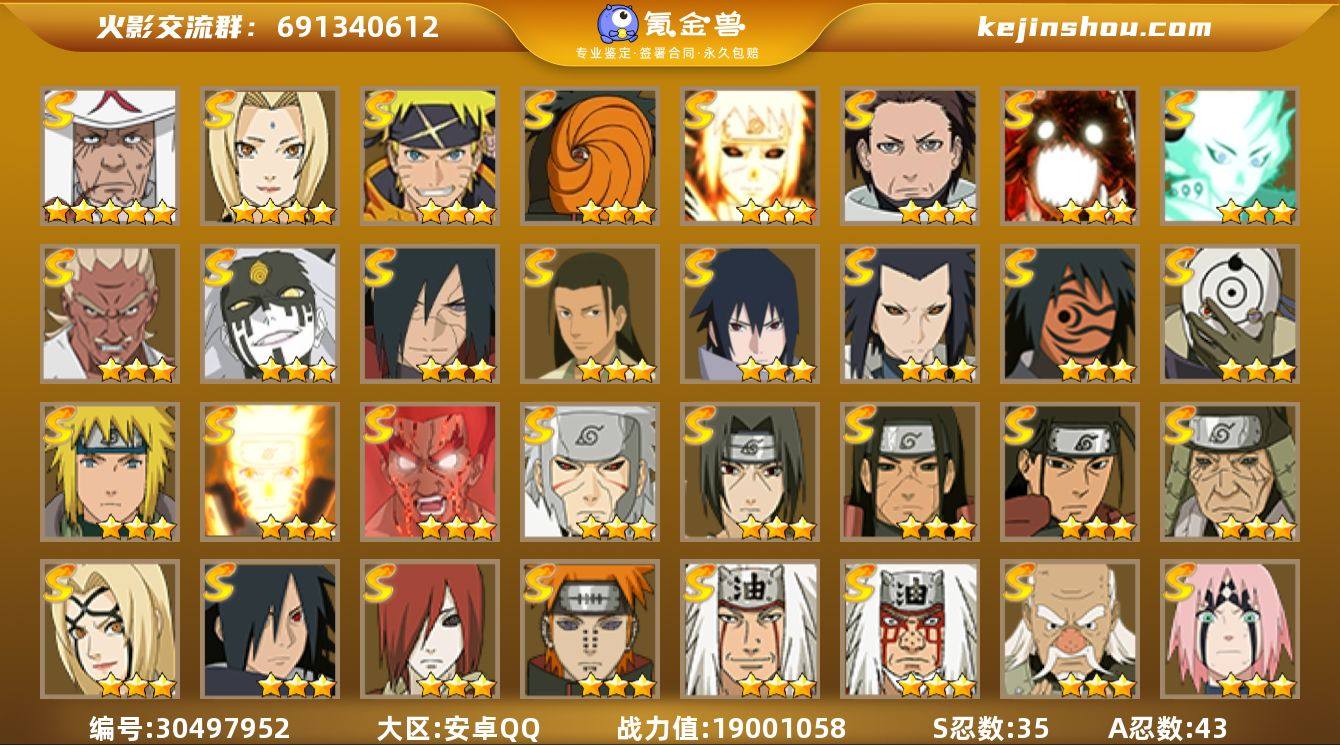The image size is (1340, 745).
Task: Click the 火影交流群 691340612 group number
Action: [x=268, y=27]
